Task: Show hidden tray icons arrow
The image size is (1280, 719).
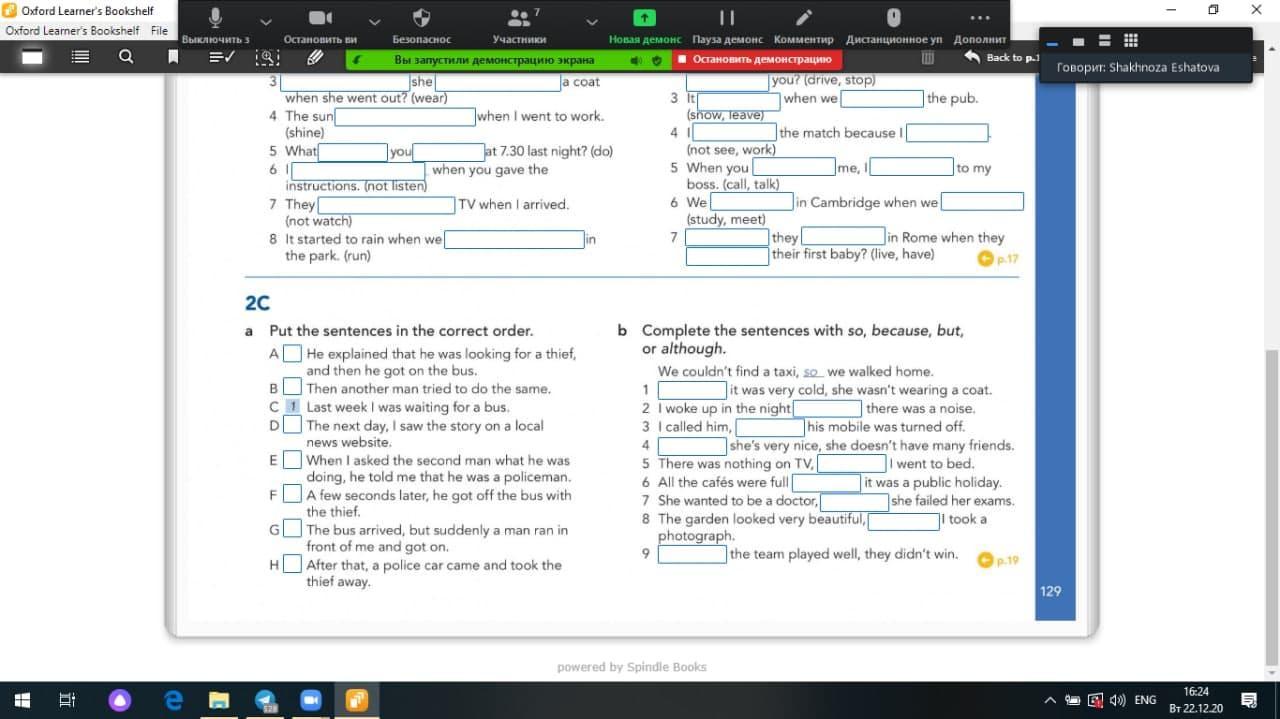Action: click(1049, 700)
